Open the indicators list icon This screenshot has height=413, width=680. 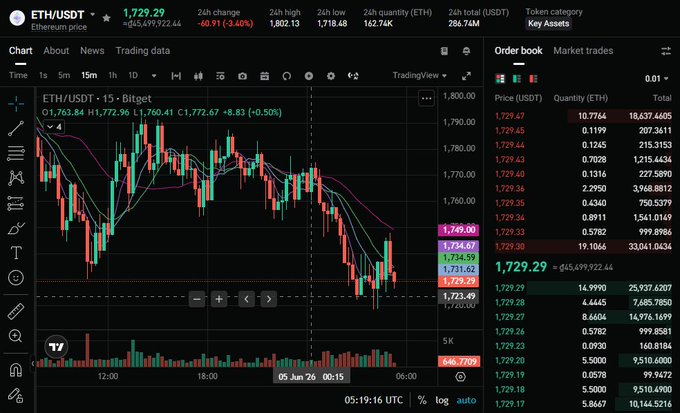coord(220,76)
